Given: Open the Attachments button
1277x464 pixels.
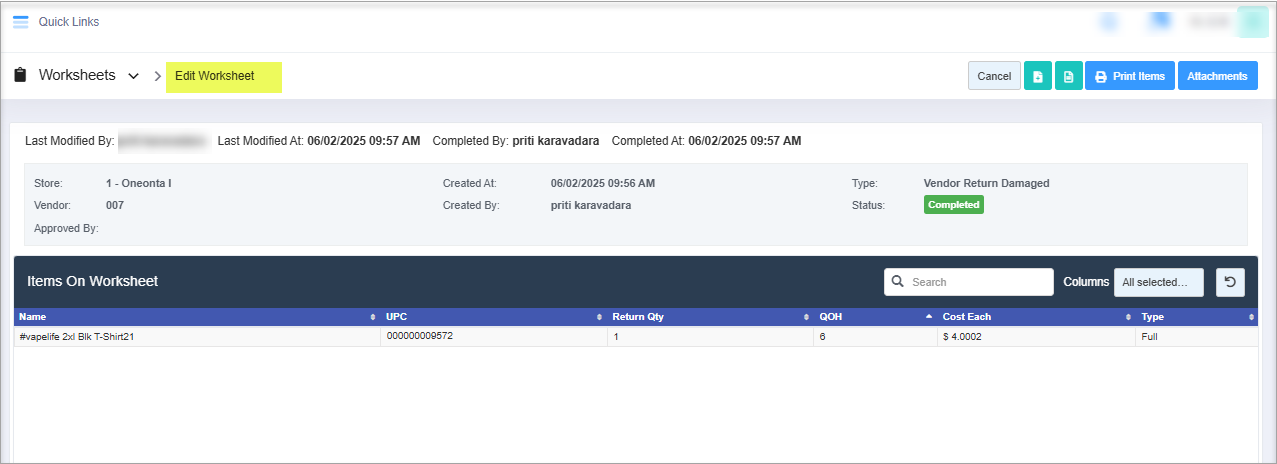Looking at the screenshot, I should (1217, 76).
